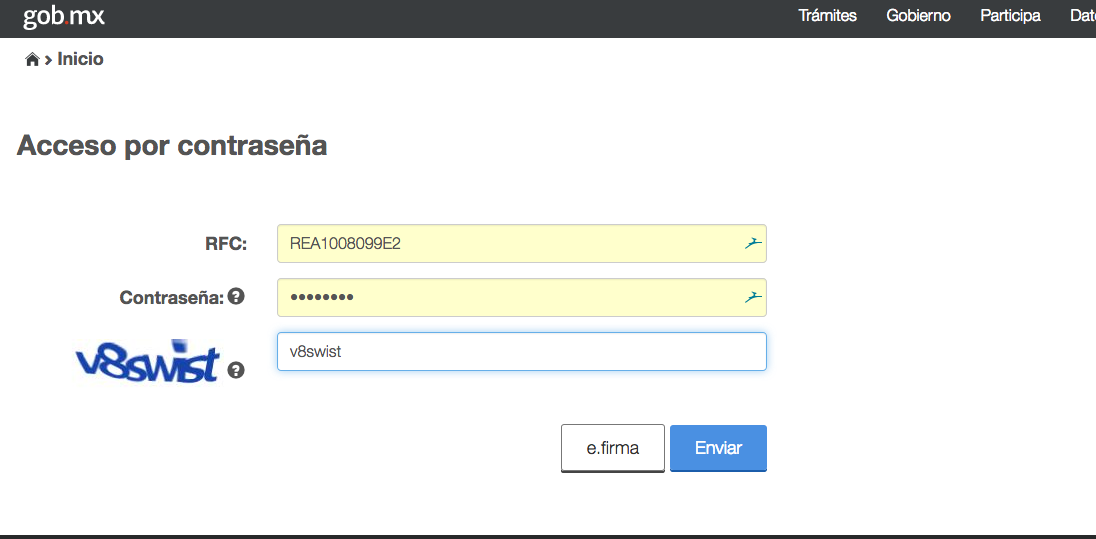
Task: Click the e.firma button
Action: 613,448
